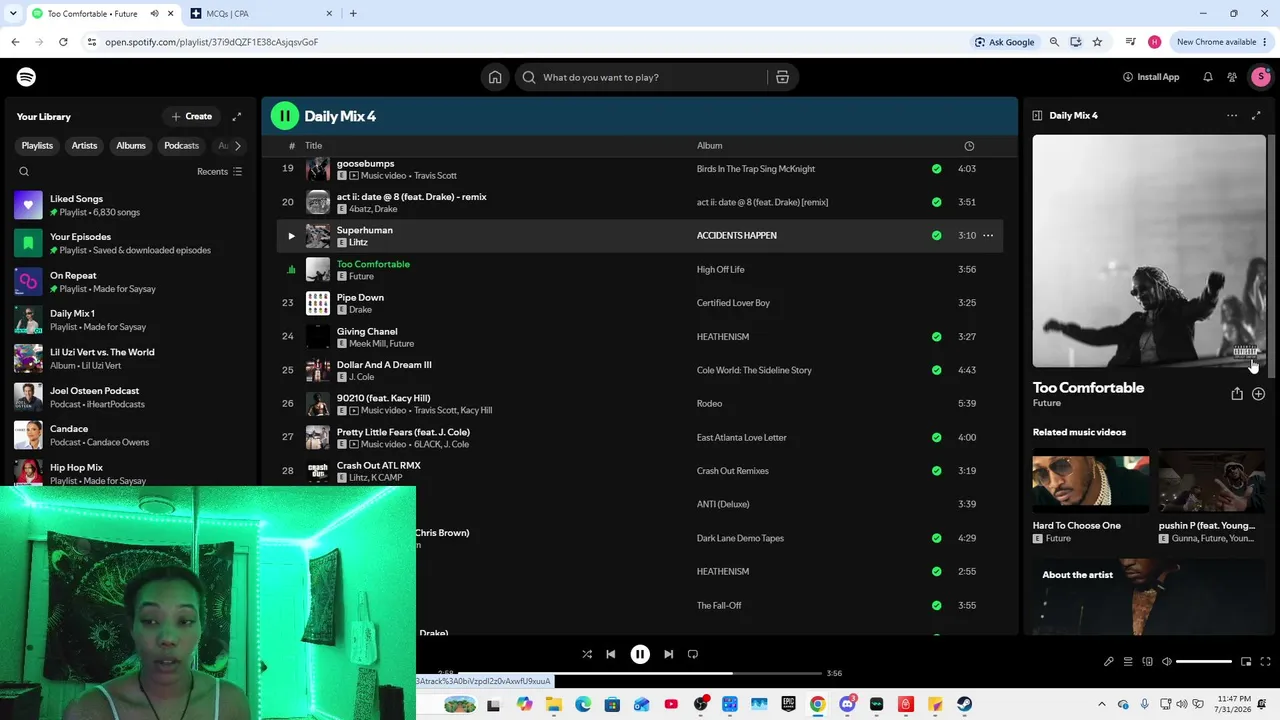Click Ask Google in address bar
The height and width of the screenshot is (720, 1280).
pos(1005,42)
